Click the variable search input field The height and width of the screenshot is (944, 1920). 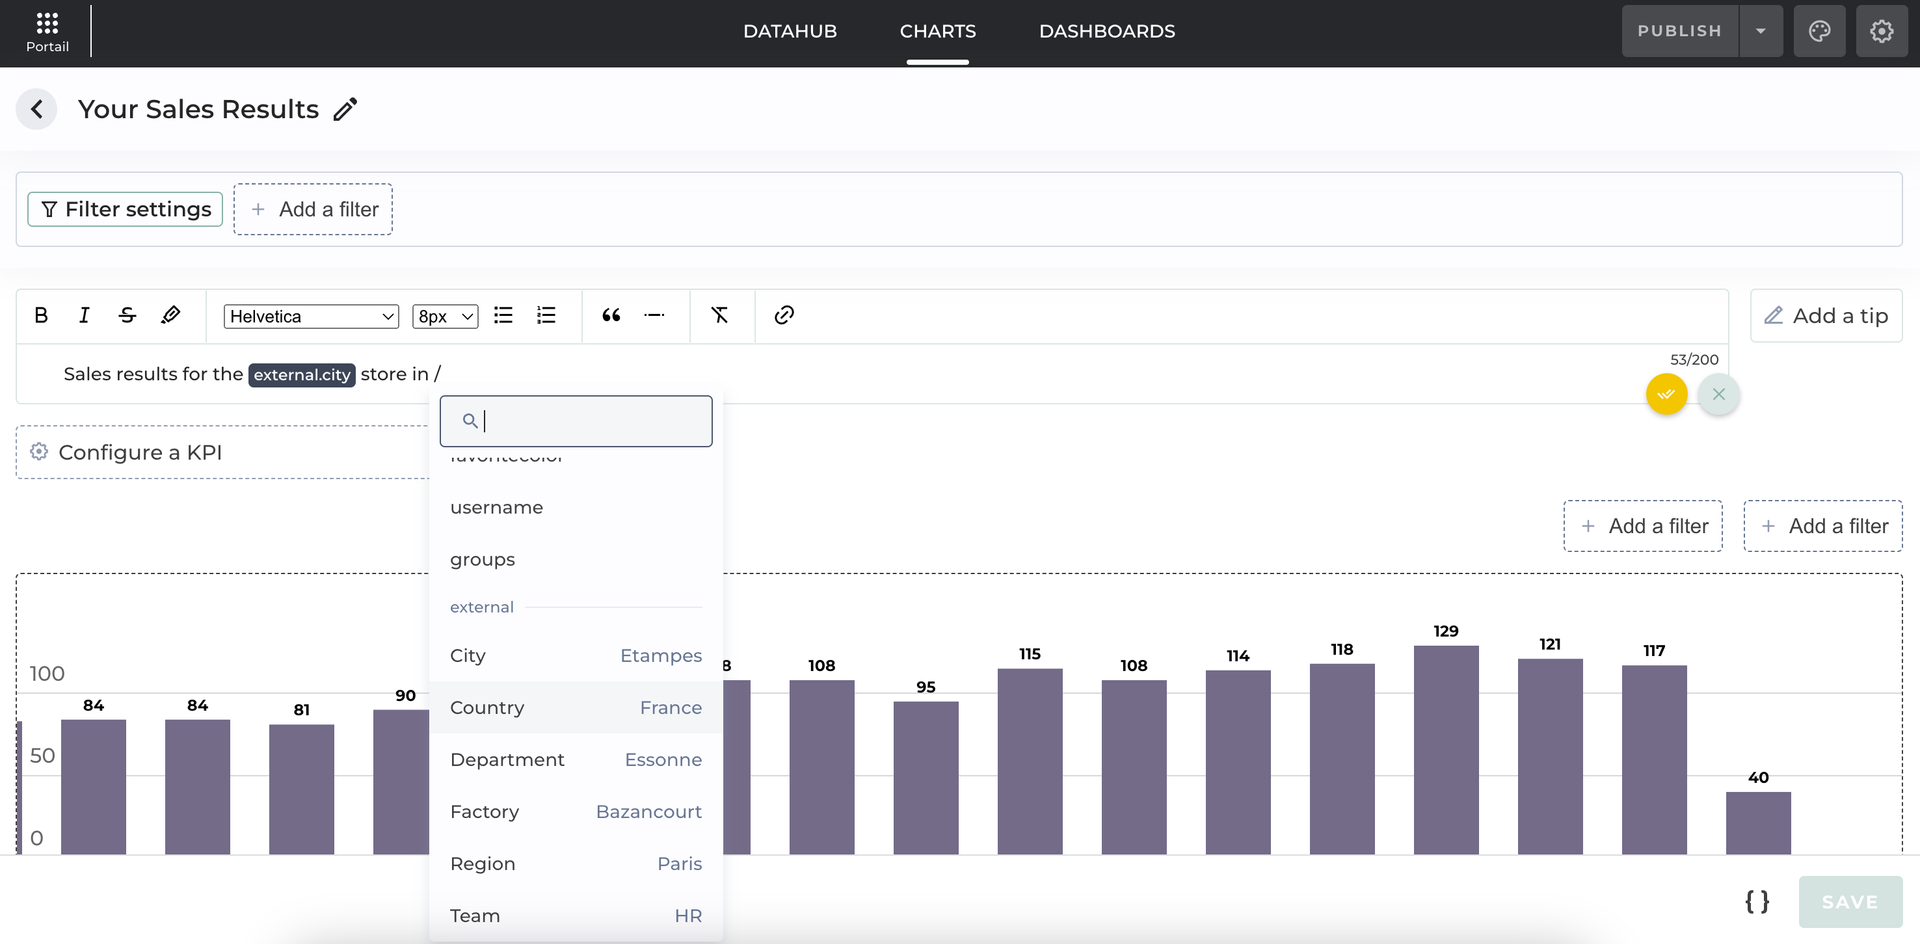590,421
